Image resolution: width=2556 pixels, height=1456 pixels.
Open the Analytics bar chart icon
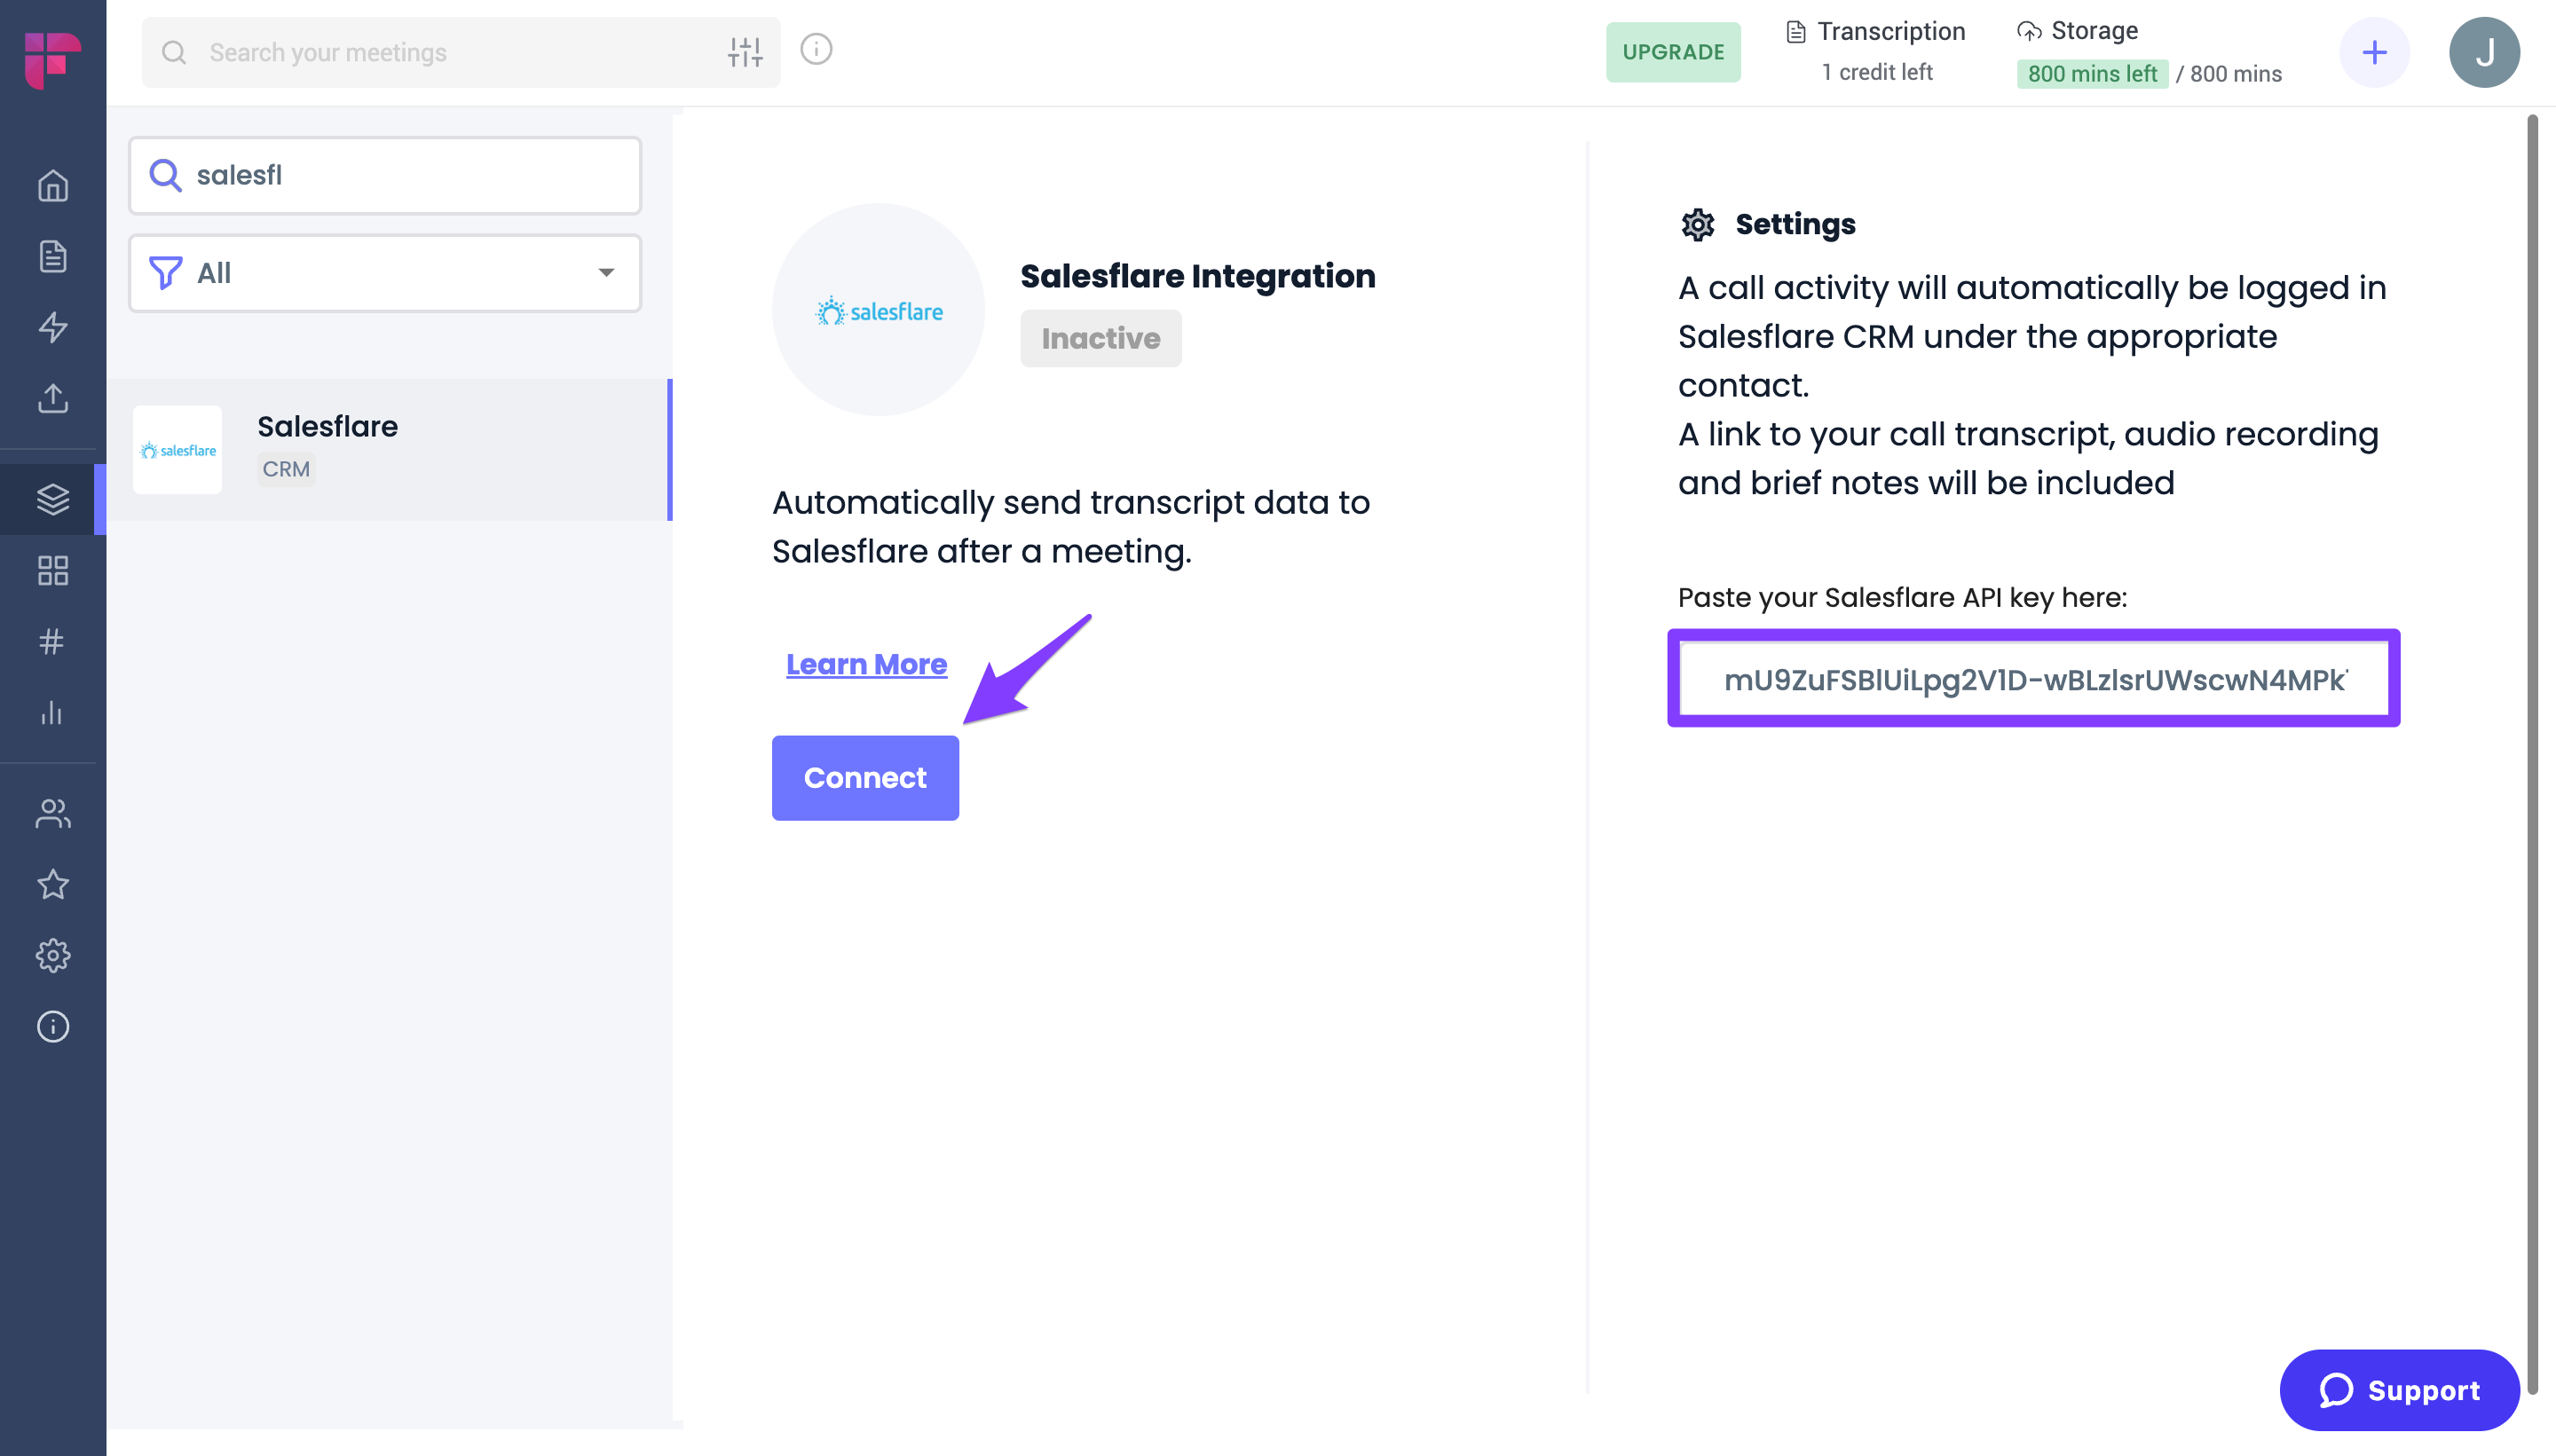(x=52, y=713)
